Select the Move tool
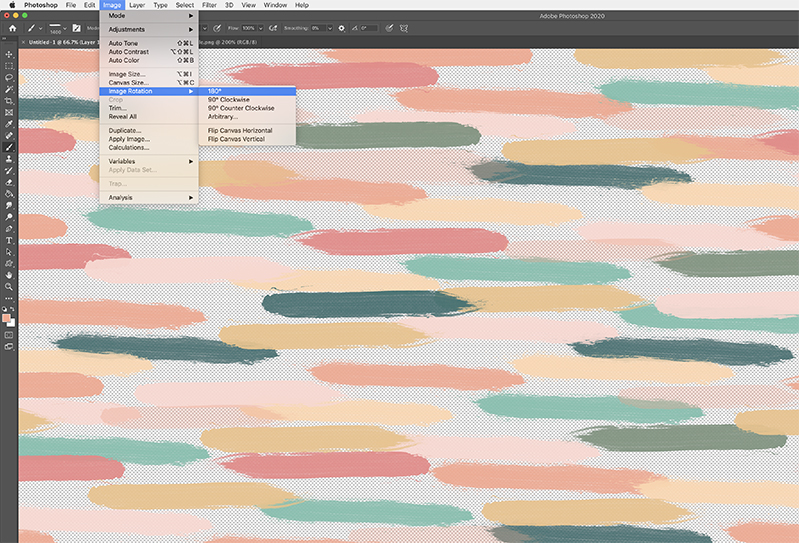This screenshot has height=543, width=799. coord(9,54)
